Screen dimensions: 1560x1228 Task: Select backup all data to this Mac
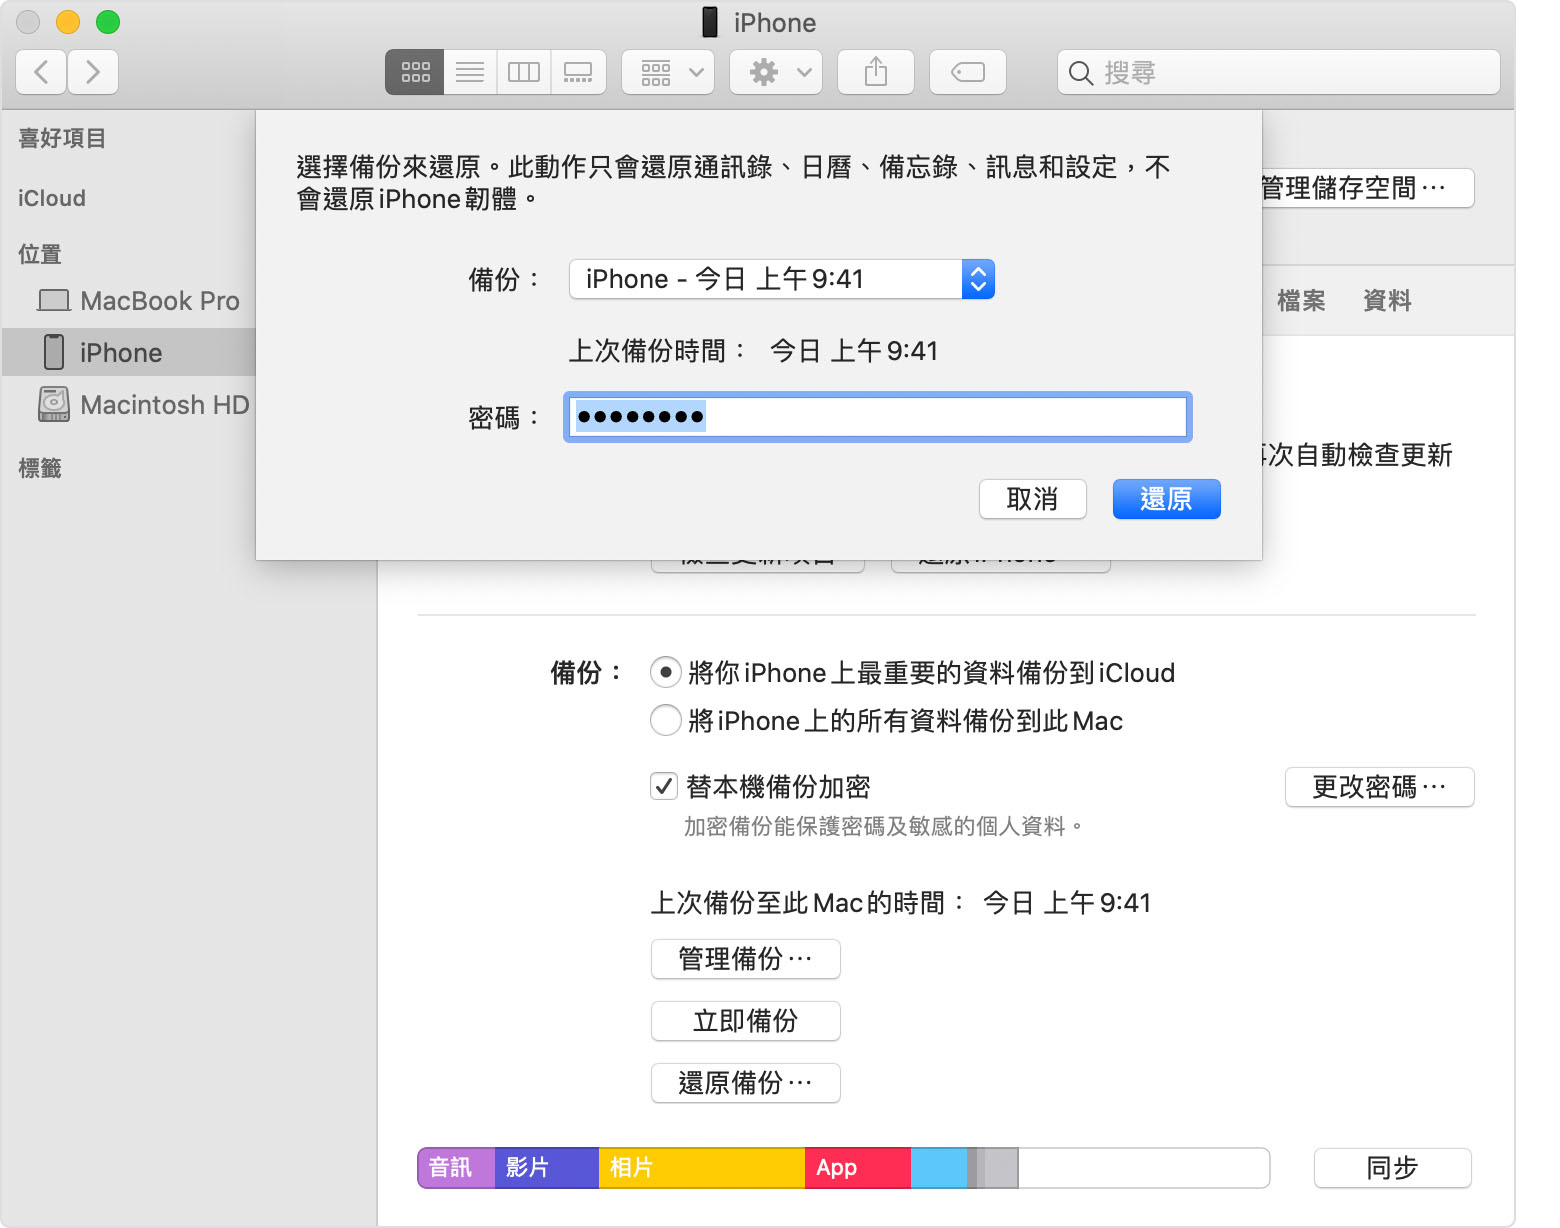(666, 720)
